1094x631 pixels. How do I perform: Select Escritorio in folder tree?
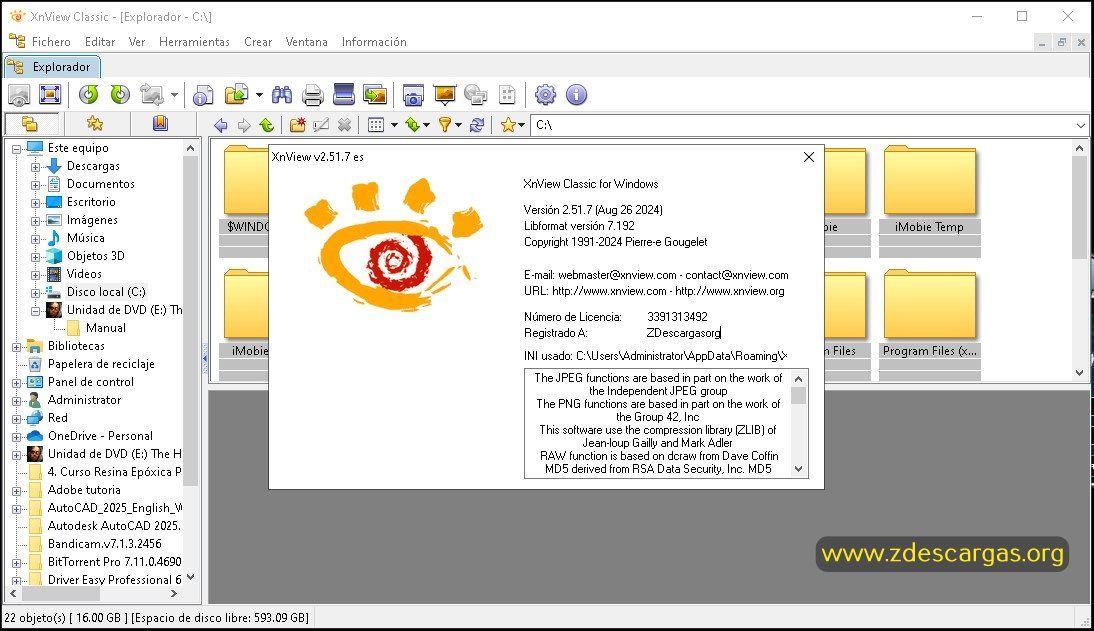[91, 202]
